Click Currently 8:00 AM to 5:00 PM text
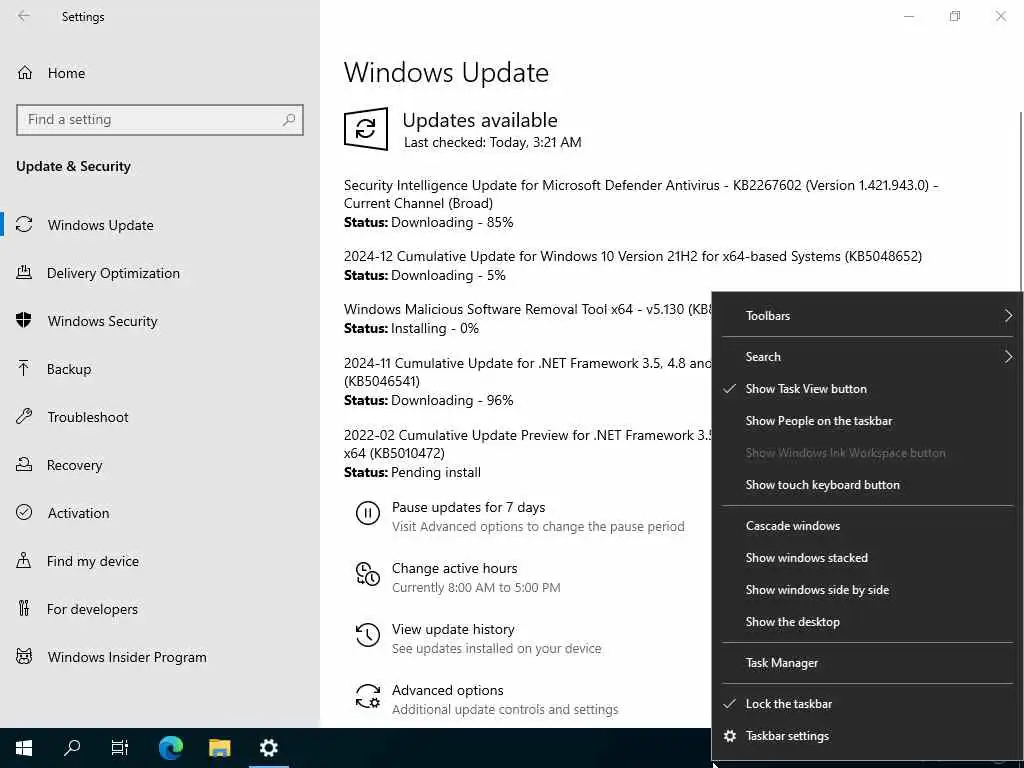This screenshot has height=768, width=1024. tap(476, 587)
